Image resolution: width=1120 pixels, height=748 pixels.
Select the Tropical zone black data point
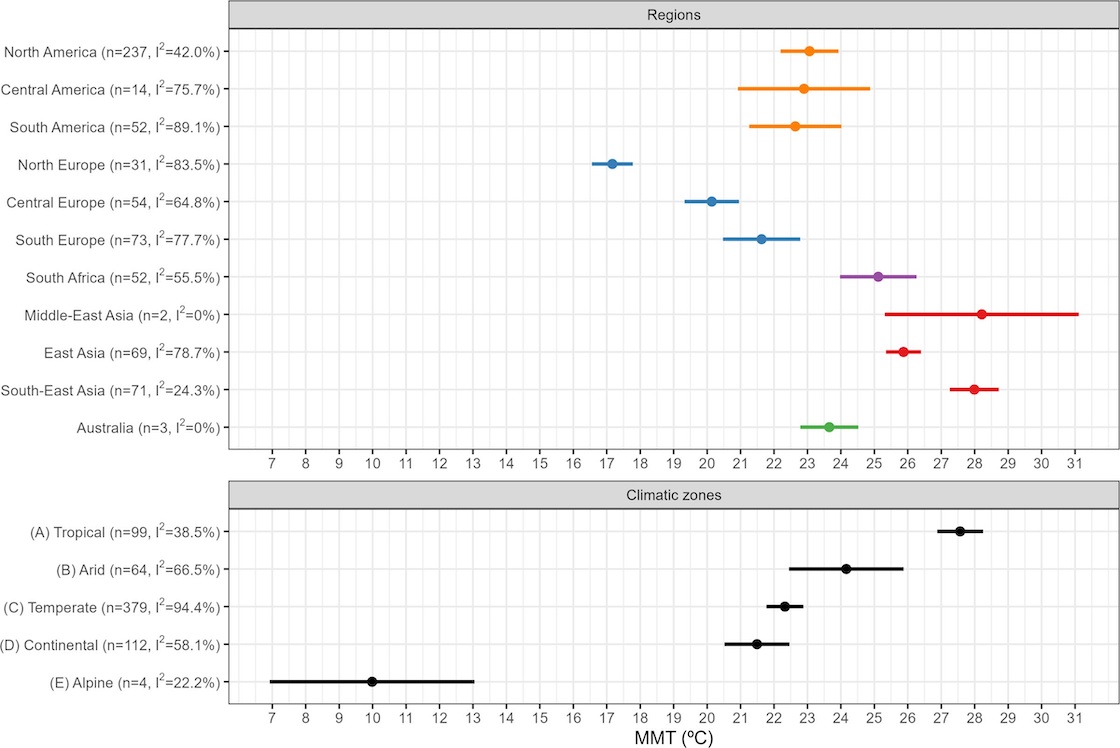tap(960, 532)
